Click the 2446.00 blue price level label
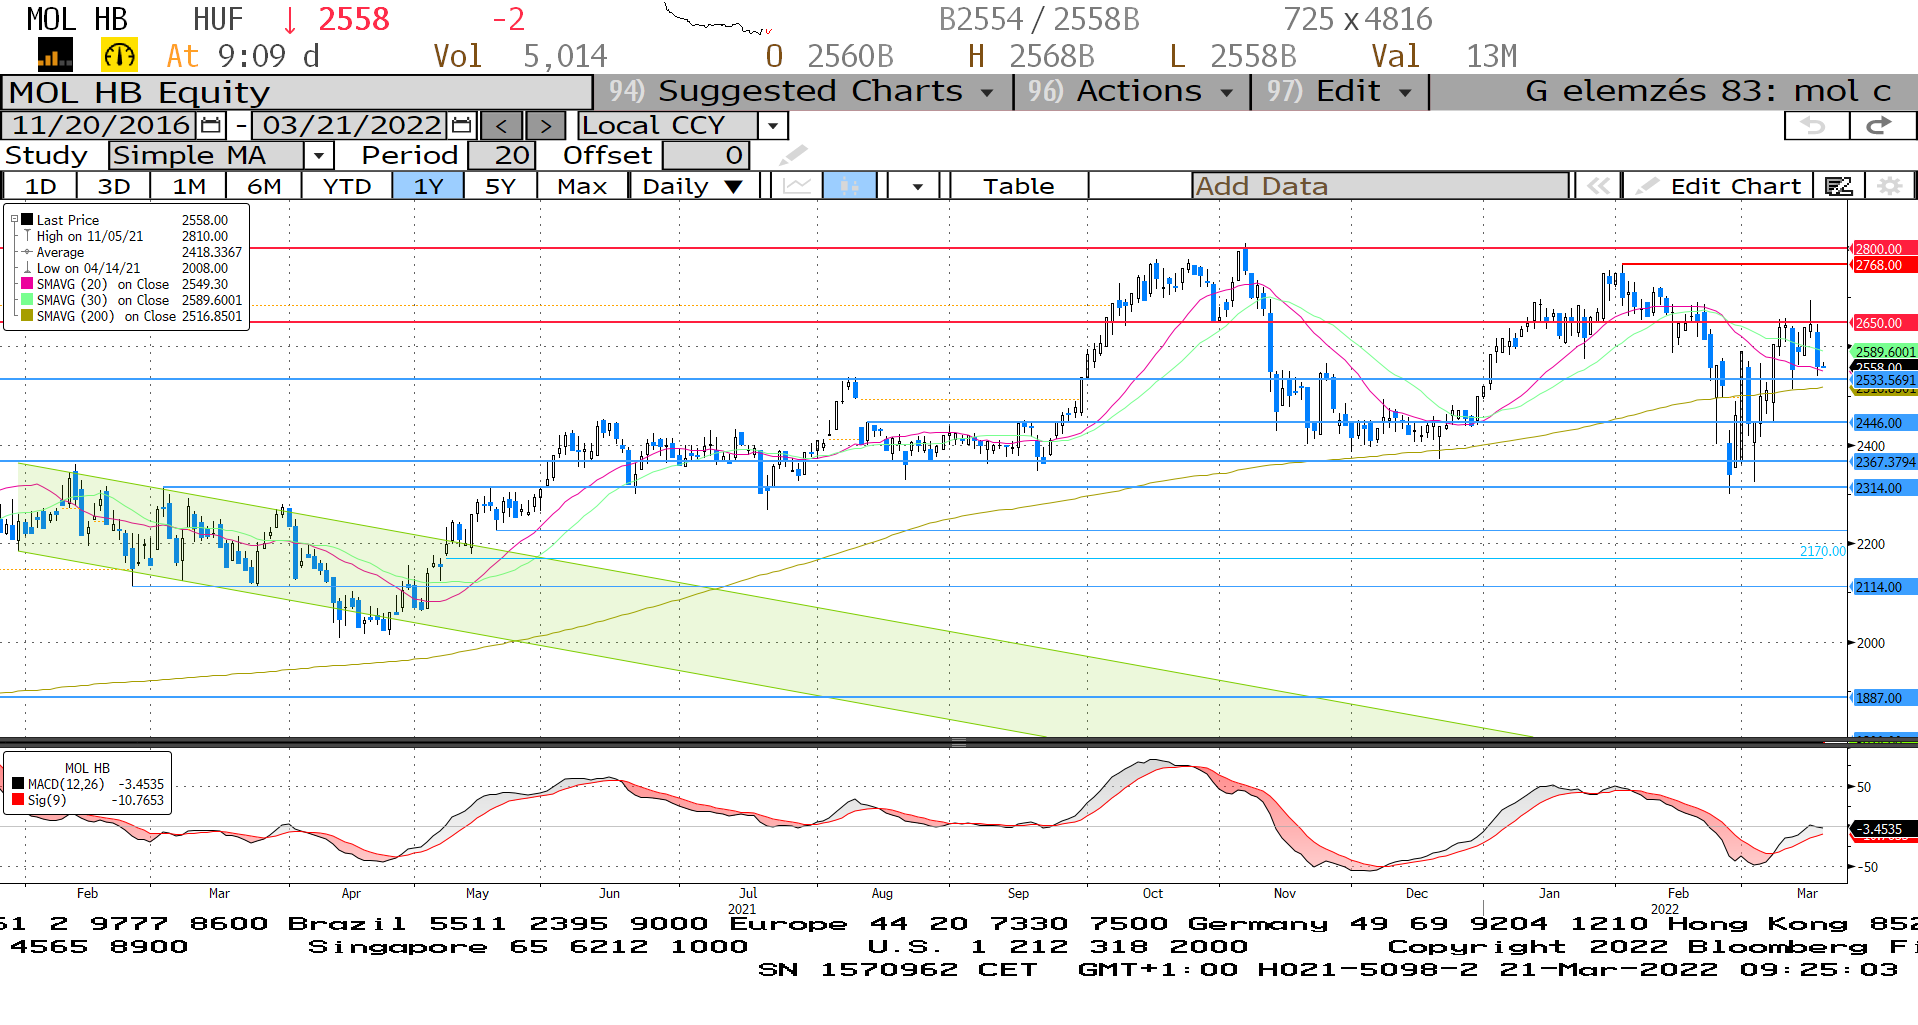The image size is (1918, 1025). pyautogui.click(x=1883, y=423)
